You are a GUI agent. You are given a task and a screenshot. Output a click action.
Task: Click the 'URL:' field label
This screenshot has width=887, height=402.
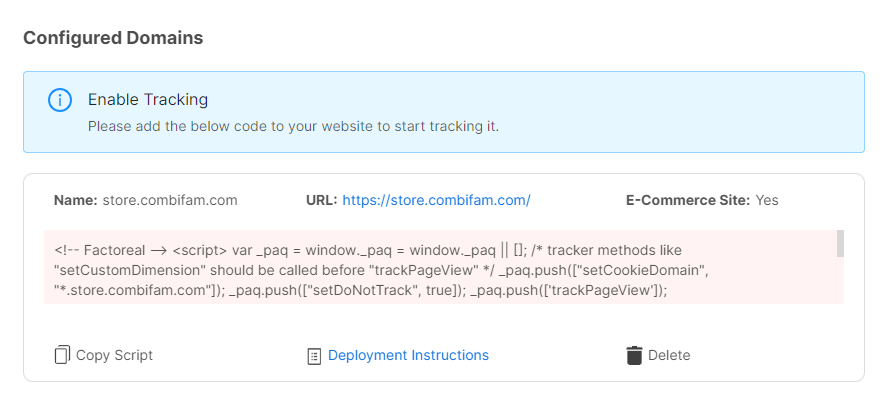click(x=322, y=200)
